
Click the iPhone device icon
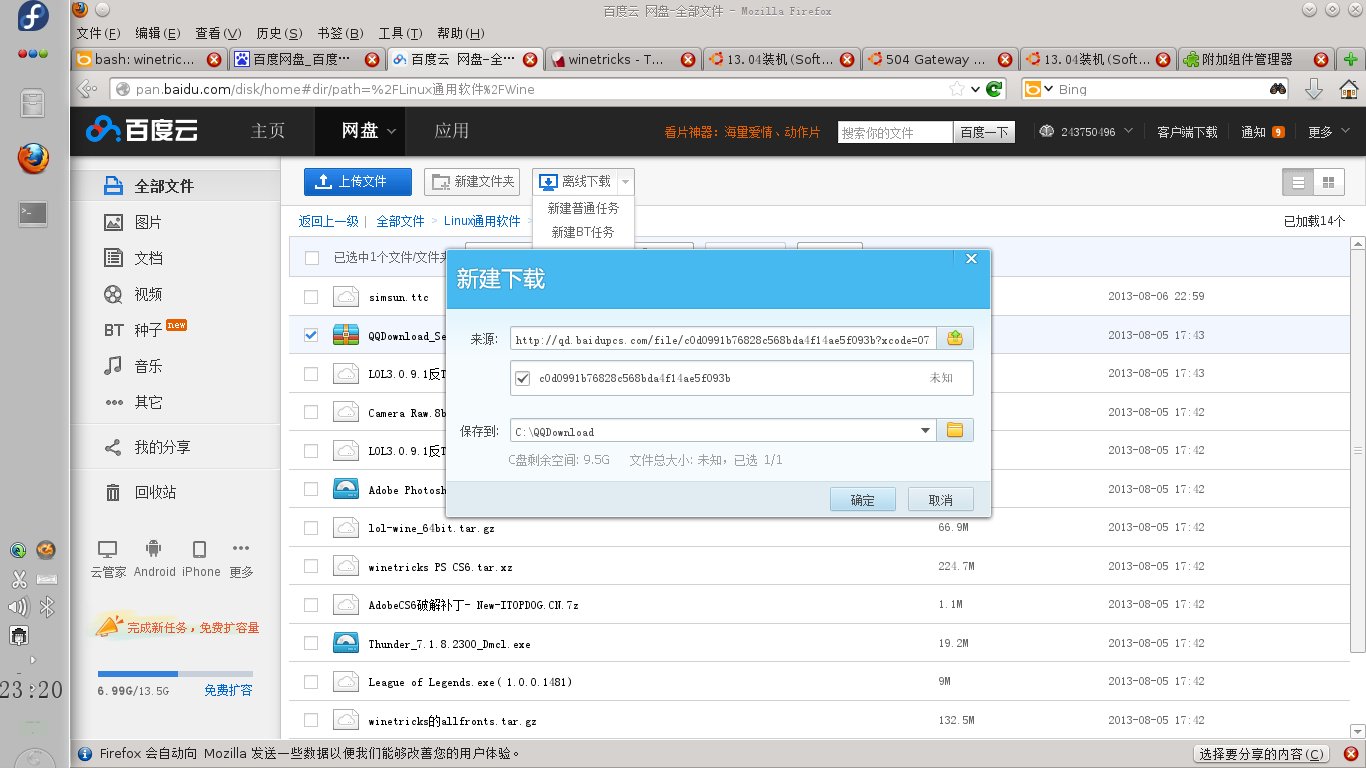click(200, 549)
